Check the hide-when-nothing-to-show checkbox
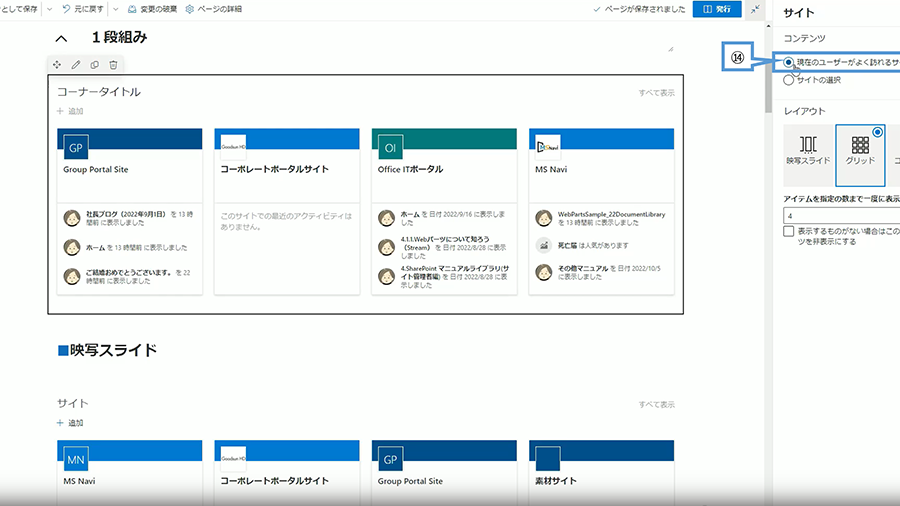 click(x=789, y=231)
